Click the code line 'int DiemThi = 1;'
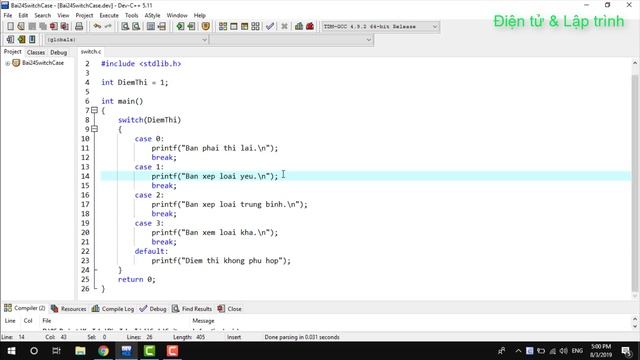The image size is (640, 360). coord(135,82)
